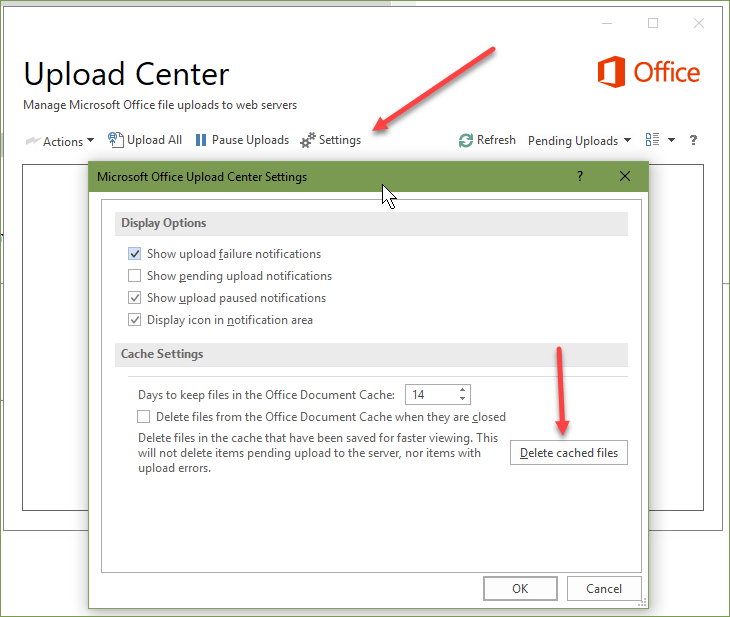Click the Refresh label

pos(496,140)
